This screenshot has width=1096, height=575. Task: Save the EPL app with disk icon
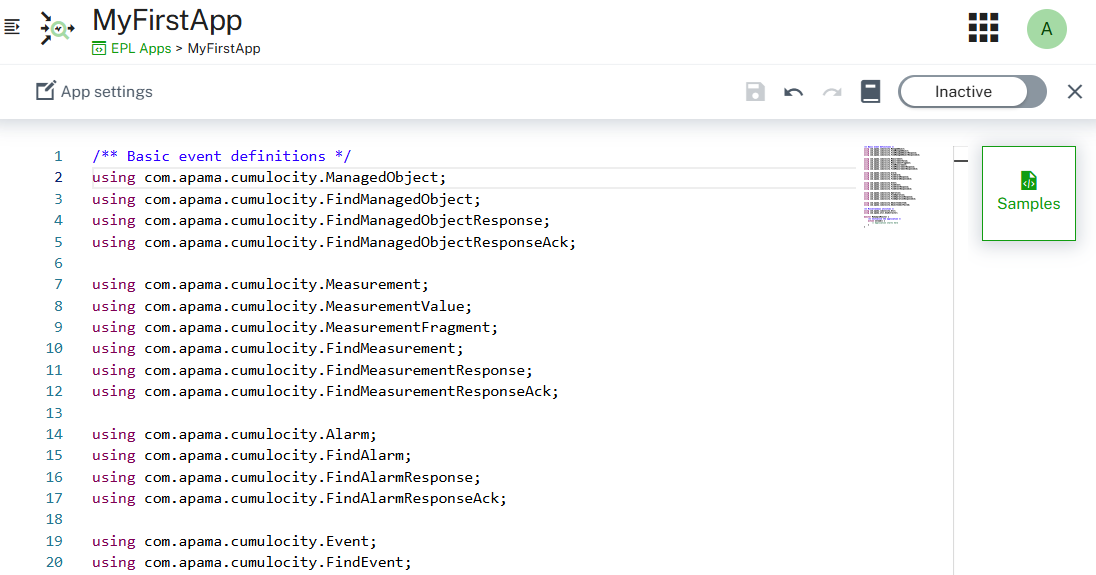755,92
